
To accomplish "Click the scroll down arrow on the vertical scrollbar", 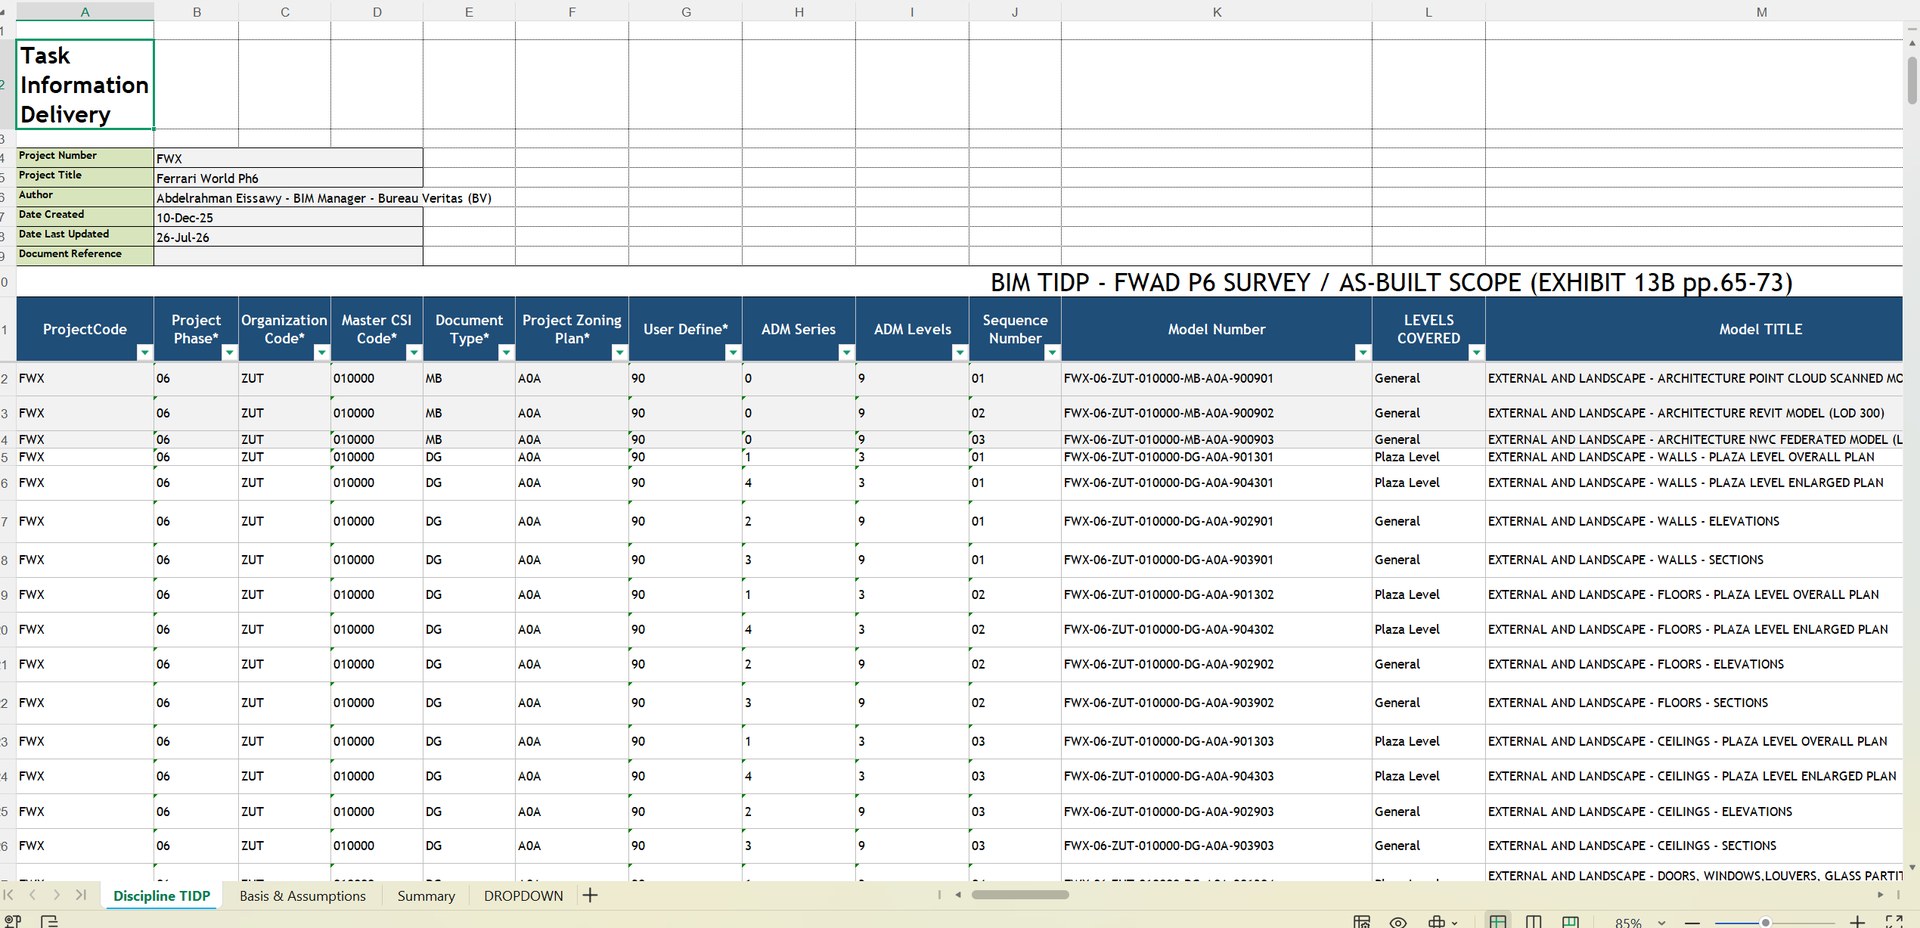I will point(1912,868).
